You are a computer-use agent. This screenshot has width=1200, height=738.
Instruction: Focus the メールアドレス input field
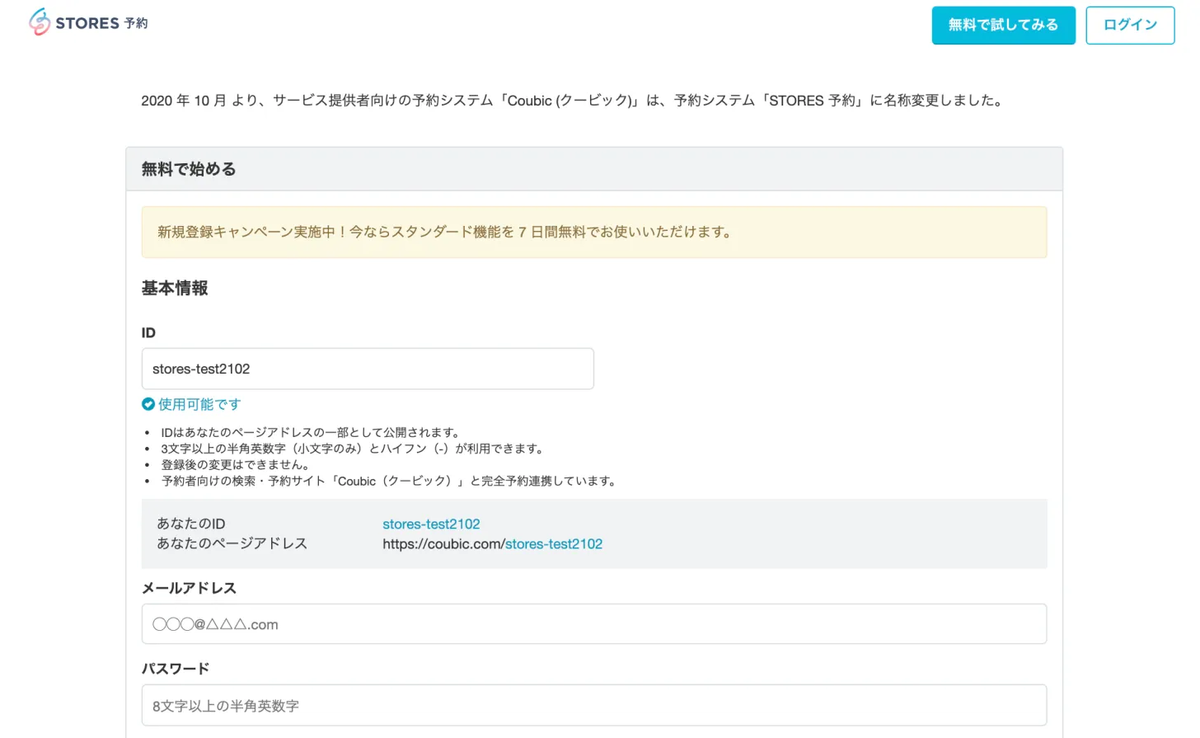click(594, 624)
